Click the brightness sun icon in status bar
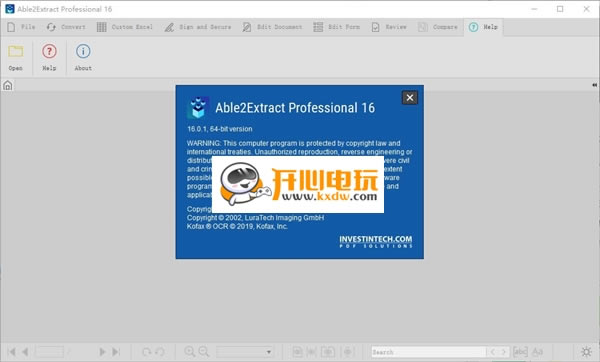Image resolution: width=600 pixels, height=362 pixels. pyautogui.click(x=587, y=352)
